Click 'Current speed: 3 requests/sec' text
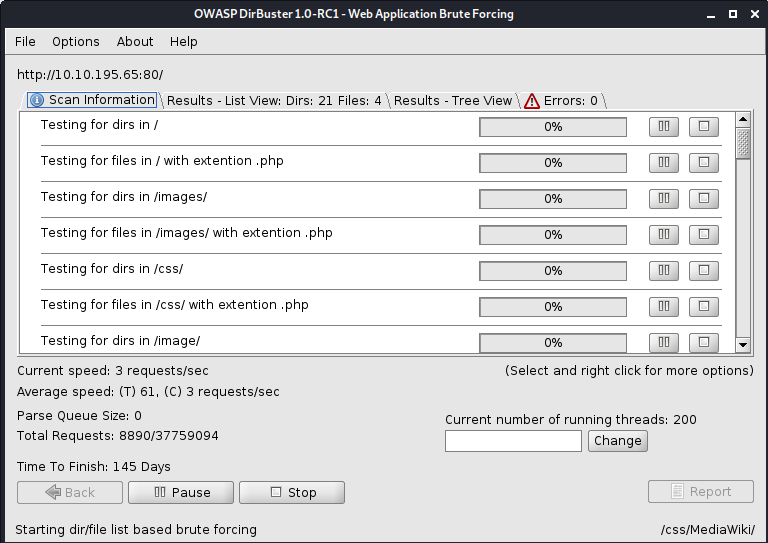The height and width of the screenshot is (543, 768). (113, 371)
